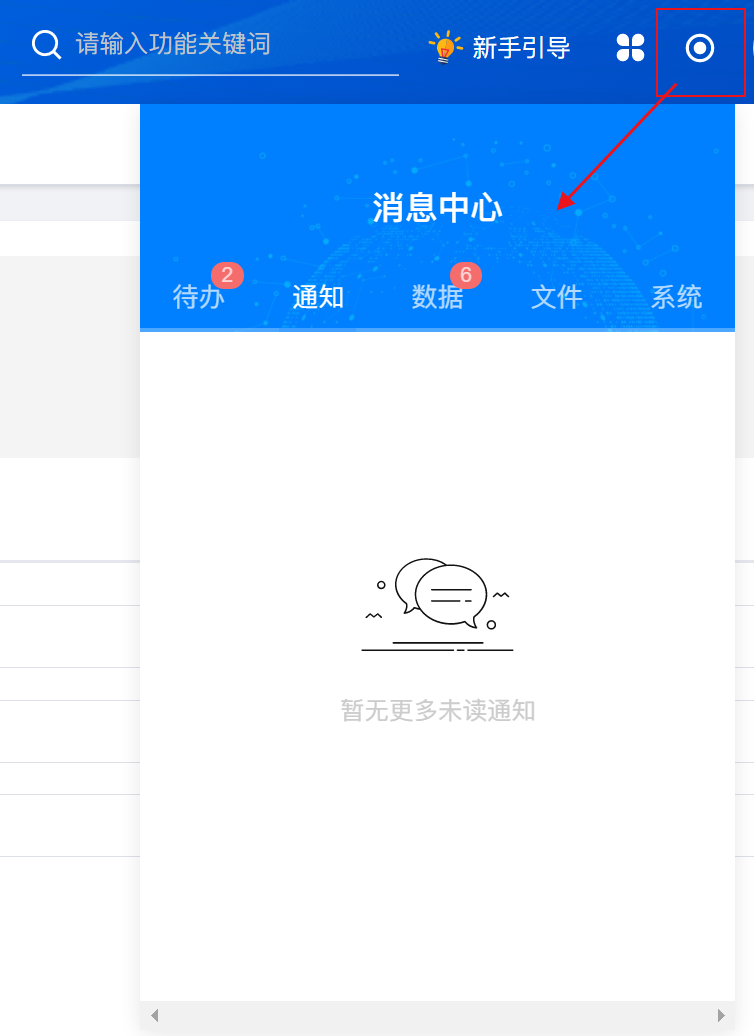The image size is (754, 1036).
Task: Click the search magnifier icon
Action: [x=46, y=44]
